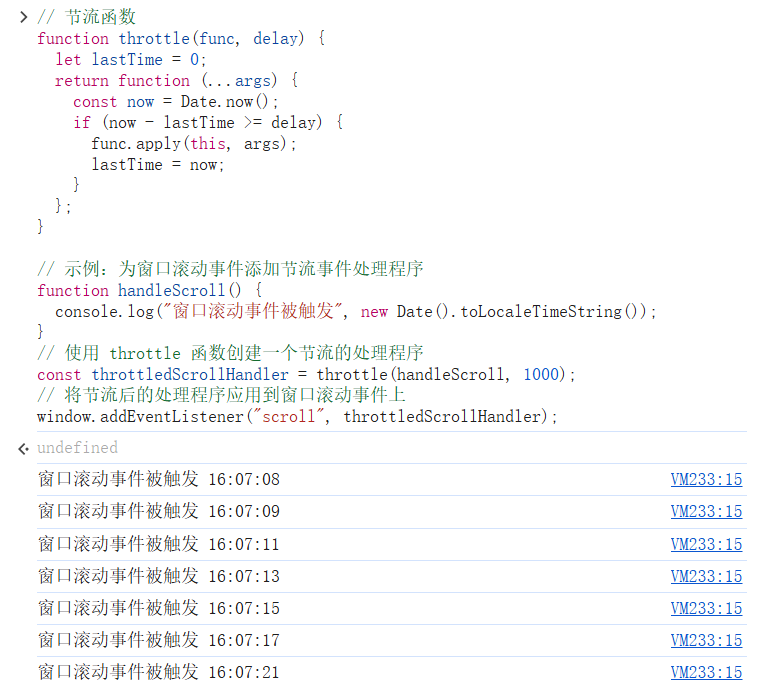Image resolution: width=784 pixels, height=689 pixels.
Task: Open VM233:15 link on the 16:07:11 log row
Action: [706, 544]
